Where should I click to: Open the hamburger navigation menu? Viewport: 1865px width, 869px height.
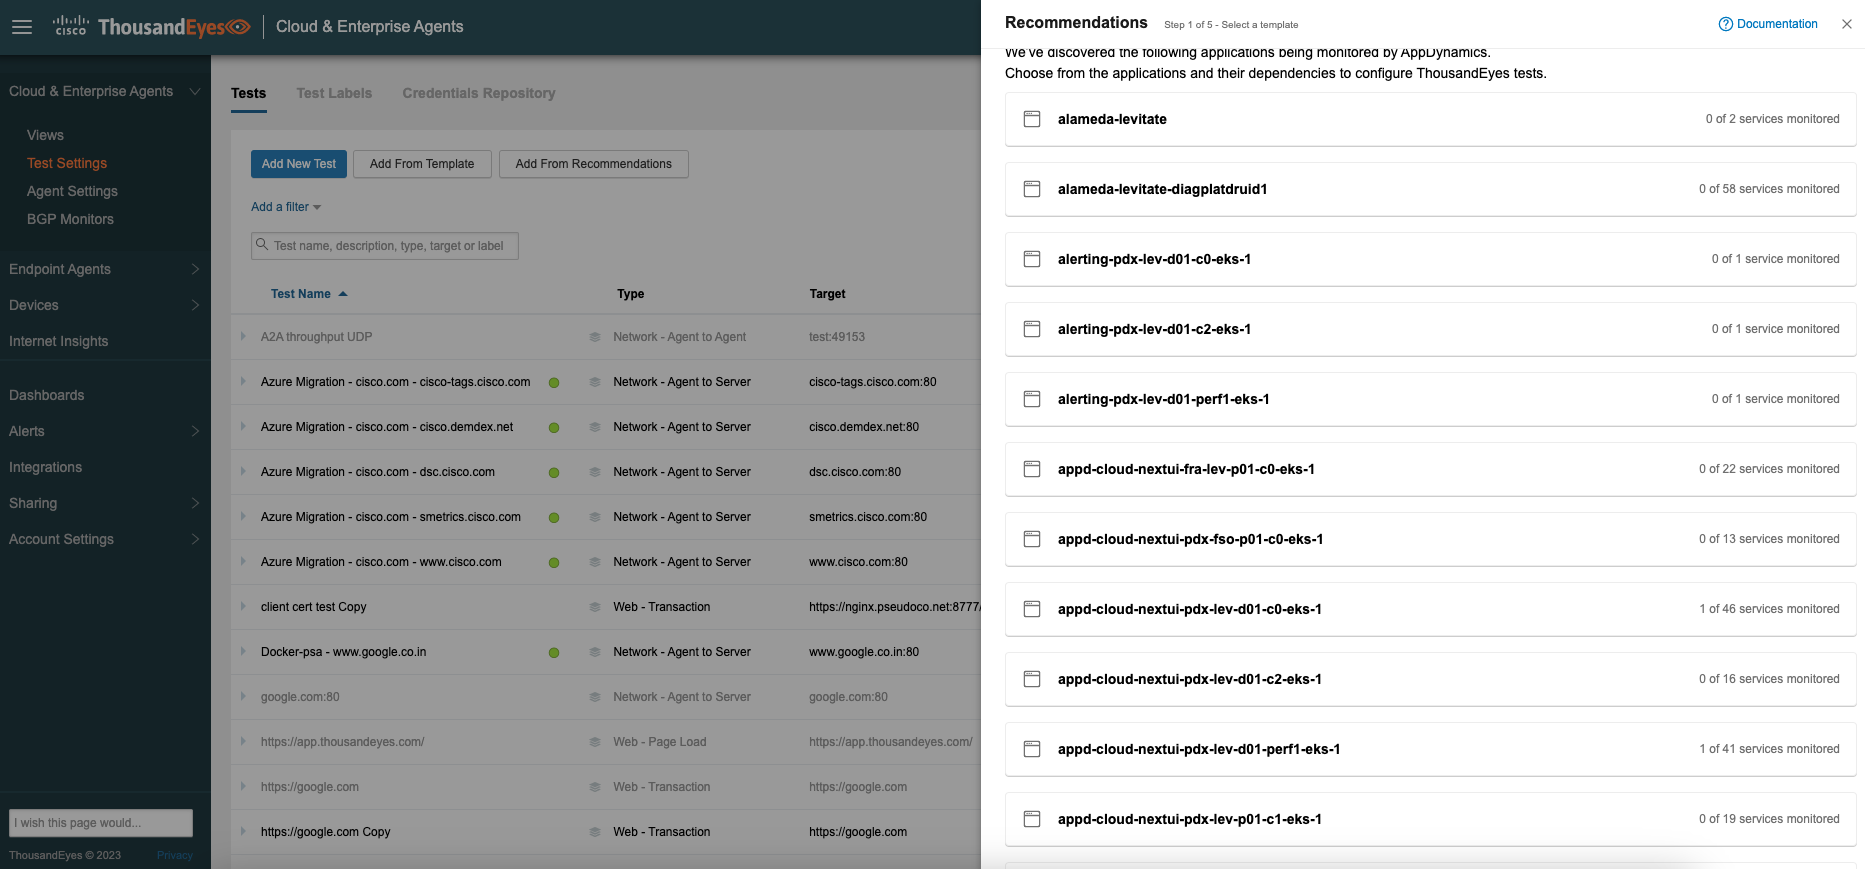(x=22, y=27)
